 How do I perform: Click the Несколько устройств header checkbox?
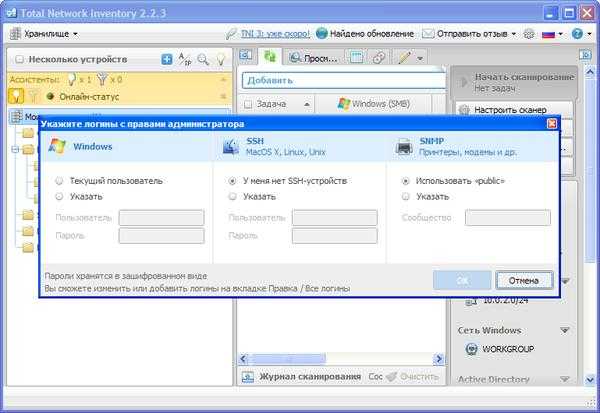click(19, 59)
